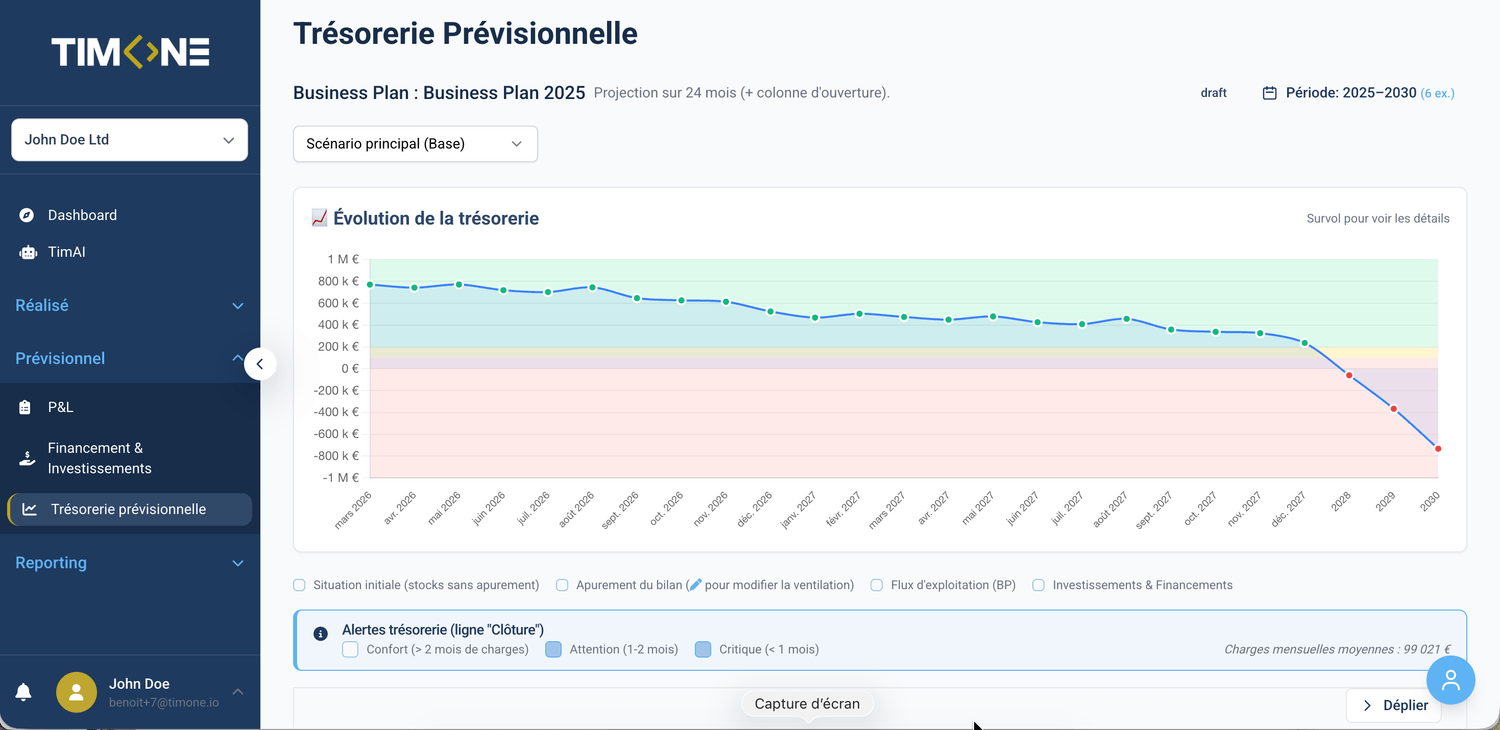Image resolution: width=1500 pixels, height=730 pixels.
Task: Enable Situation initiale checkbox
Action: click(299, 585)
